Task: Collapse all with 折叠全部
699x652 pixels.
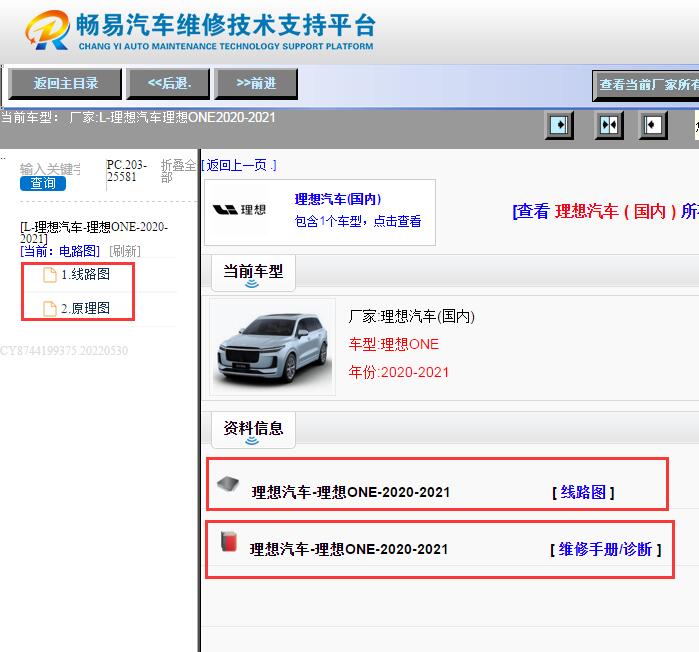Action: coord(178,171)
